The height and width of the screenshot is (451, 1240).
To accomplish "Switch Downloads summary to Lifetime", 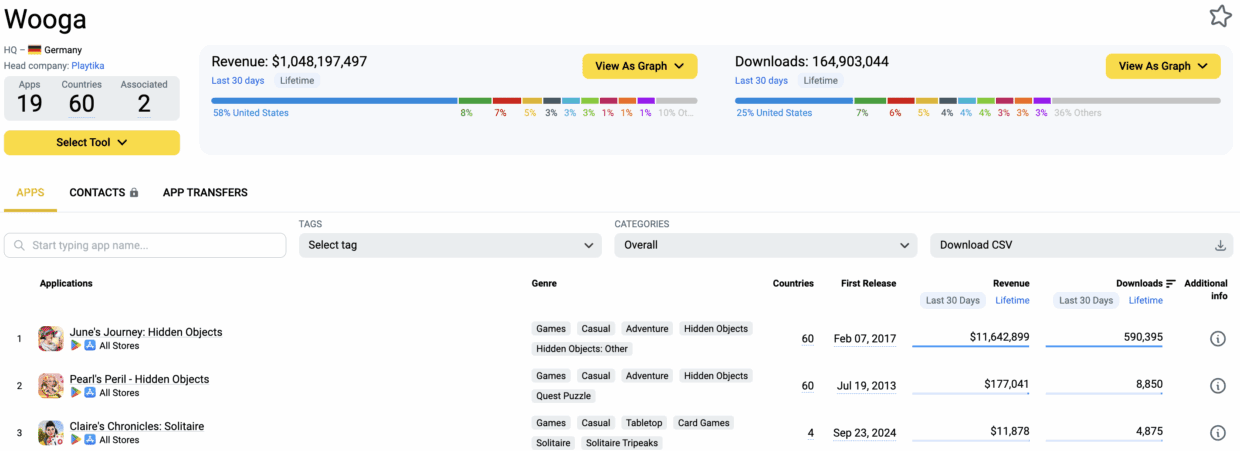I will [820, 81].
